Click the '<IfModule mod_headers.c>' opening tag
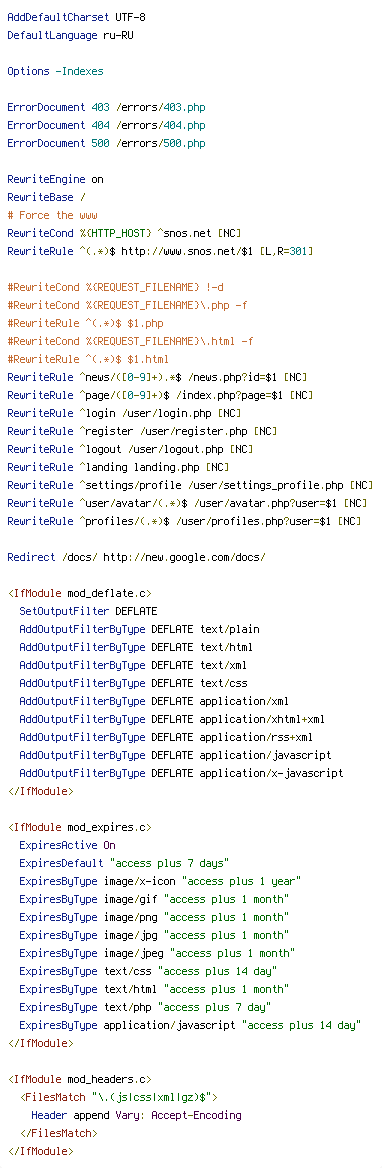Viewport: 382px width, 1168px height. point(80,1079)
